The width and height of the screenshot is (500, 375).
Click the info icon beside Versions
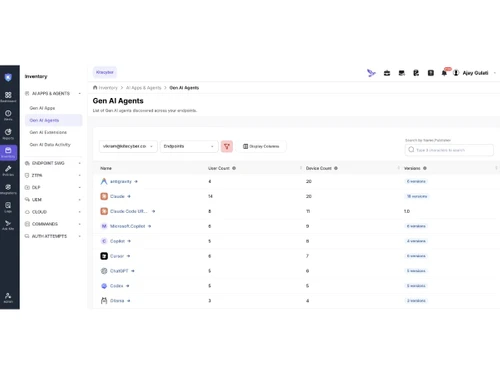425,168
